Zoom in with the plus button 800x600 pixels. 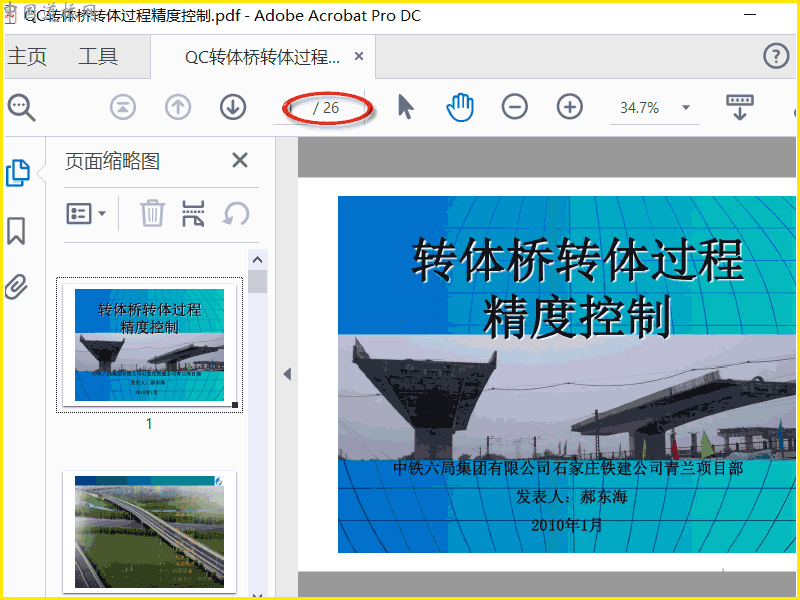click(x=569, y=107)
